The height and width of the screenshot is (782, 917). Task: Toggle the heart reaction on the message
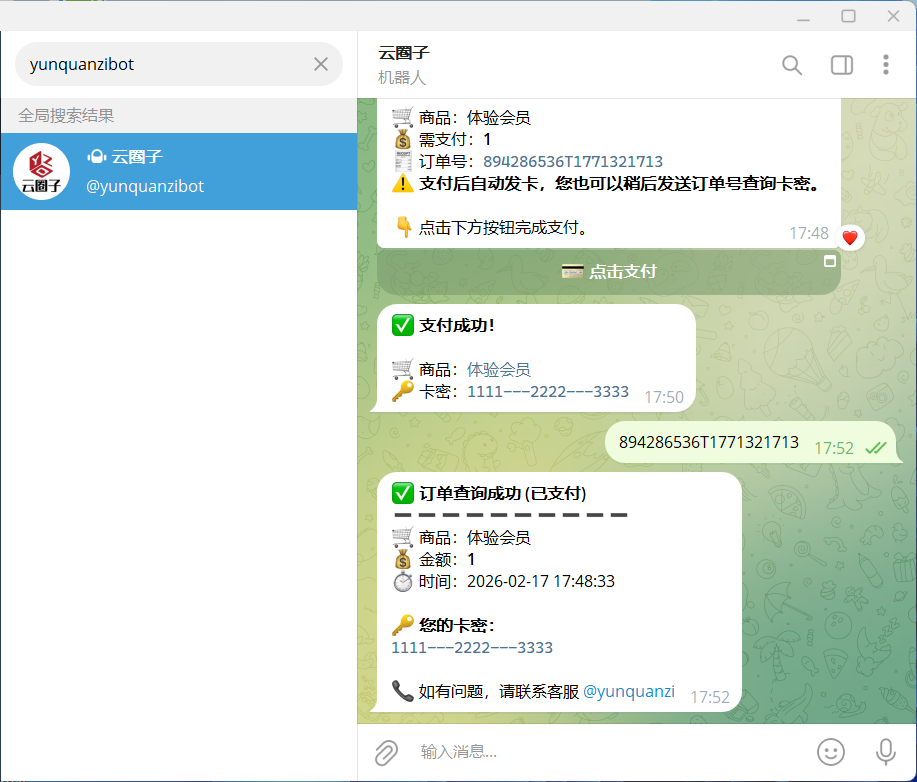coord(849,237)
